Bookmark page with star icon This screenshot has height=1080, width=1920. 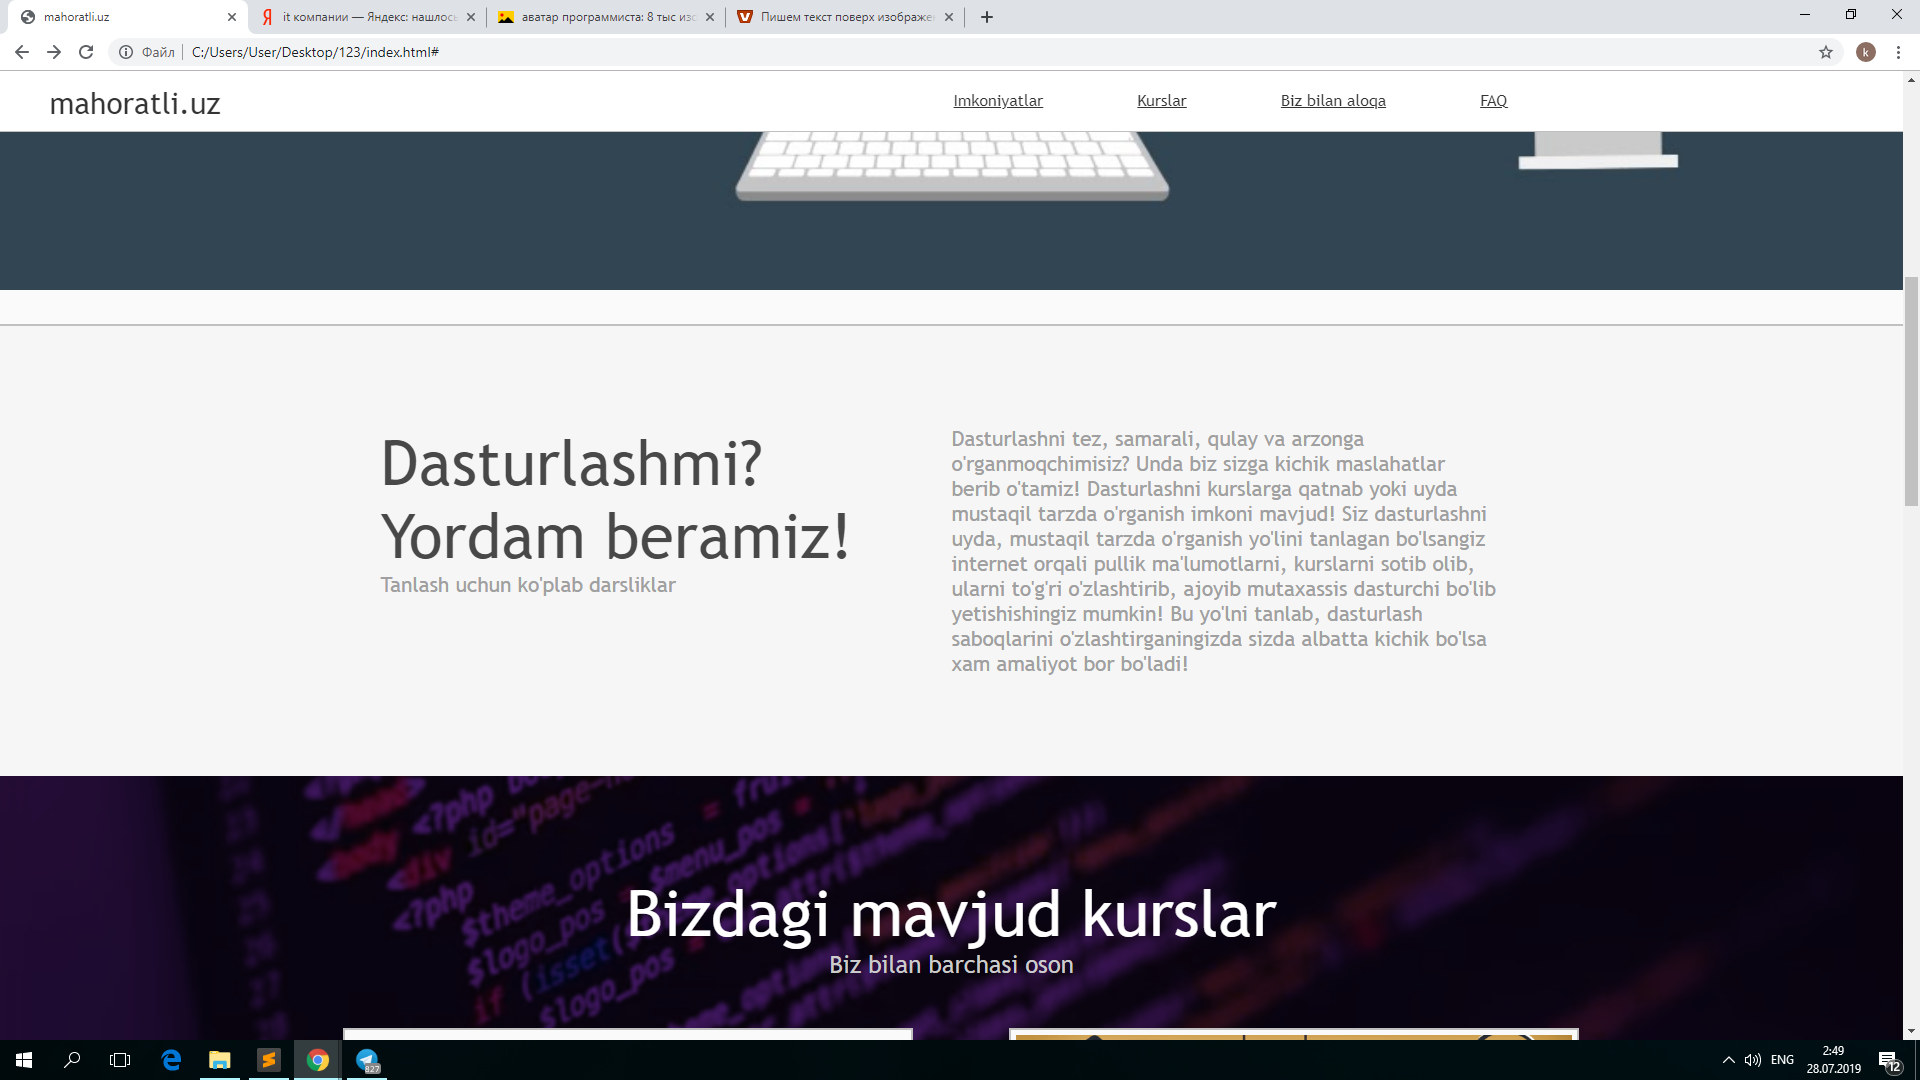click(x=1826, y=52)
